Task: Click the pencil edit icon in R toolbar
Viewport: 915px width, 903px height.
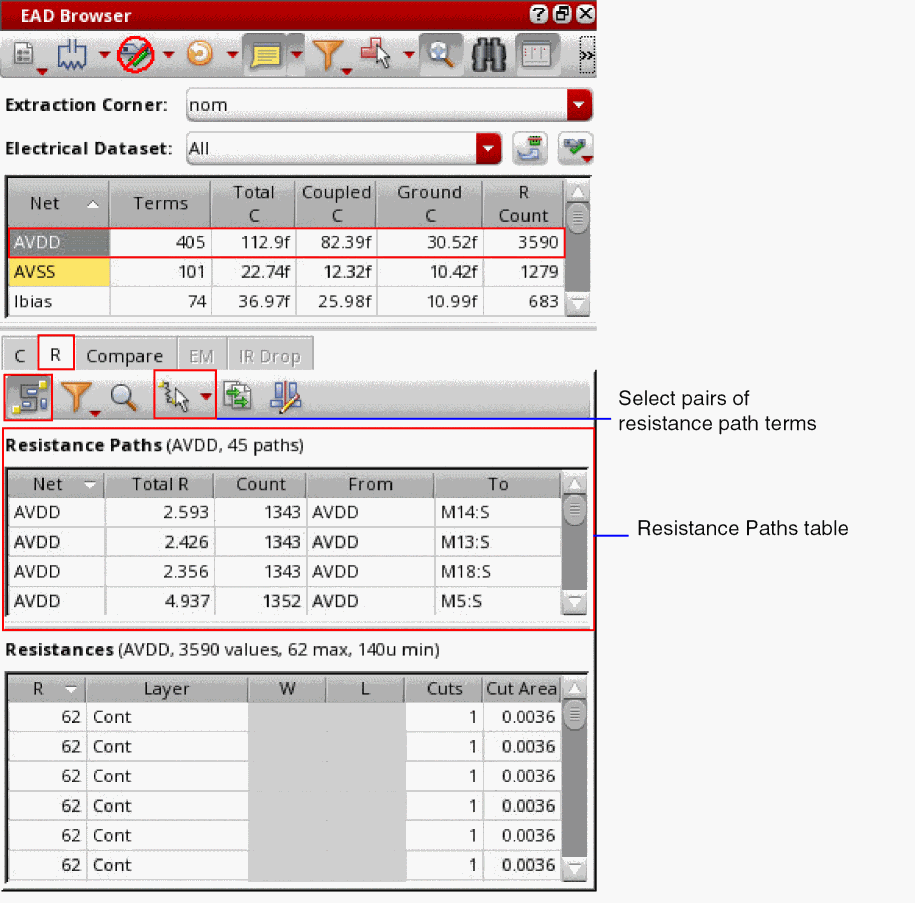Action: point(285,397)
